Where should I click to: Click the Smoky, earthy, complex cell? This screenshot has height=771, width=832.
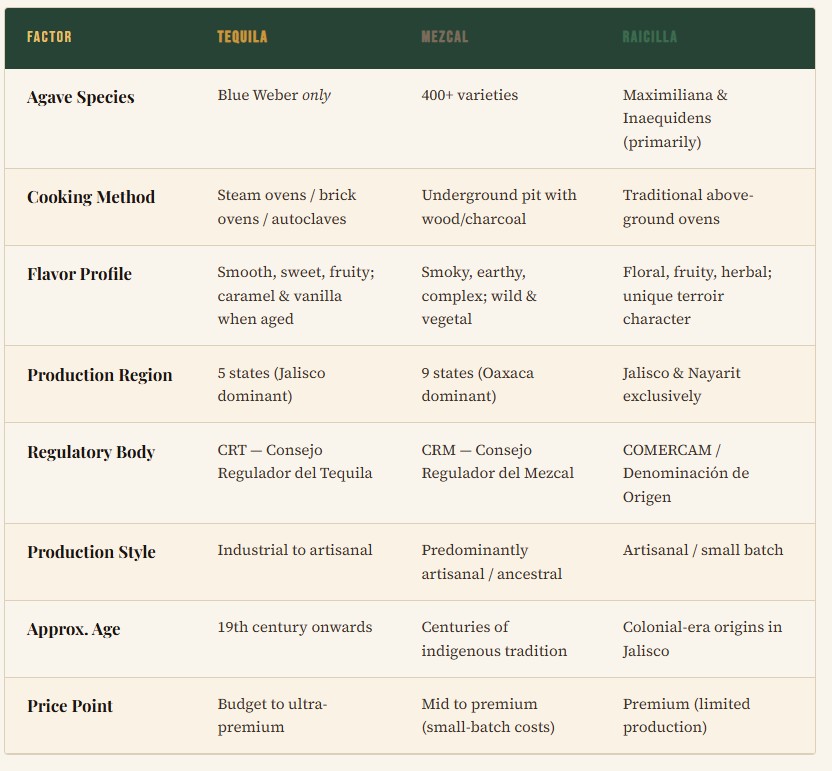pos(479,296)
